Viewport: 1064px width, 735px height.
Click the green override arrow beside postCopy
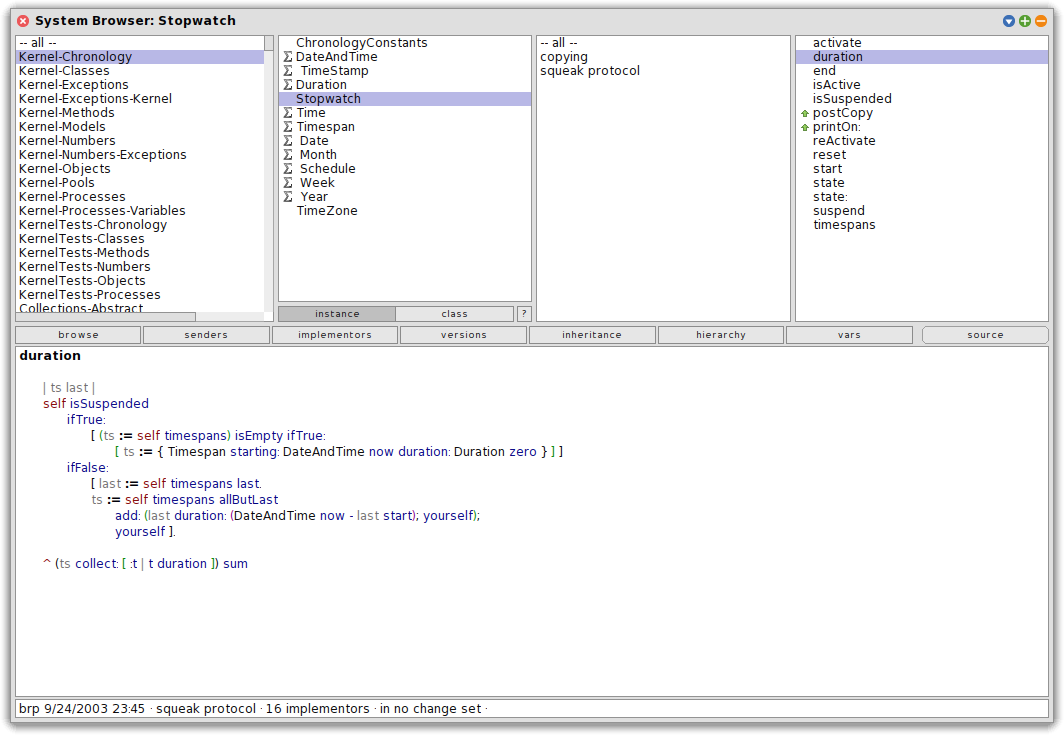tap(804, 113)
